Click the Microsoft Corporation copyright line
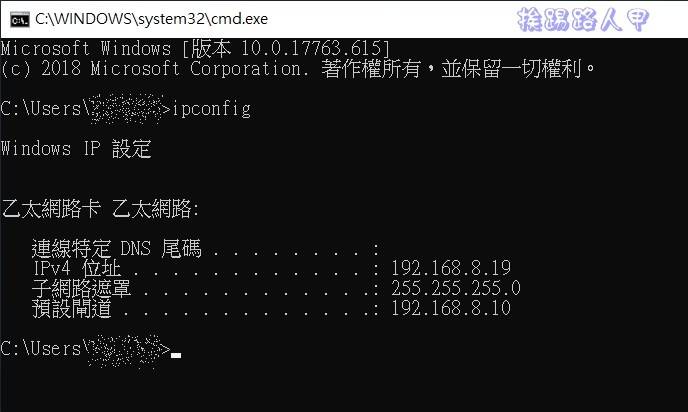Viewport: 688px width, 412px height. (x=297, y=69)
